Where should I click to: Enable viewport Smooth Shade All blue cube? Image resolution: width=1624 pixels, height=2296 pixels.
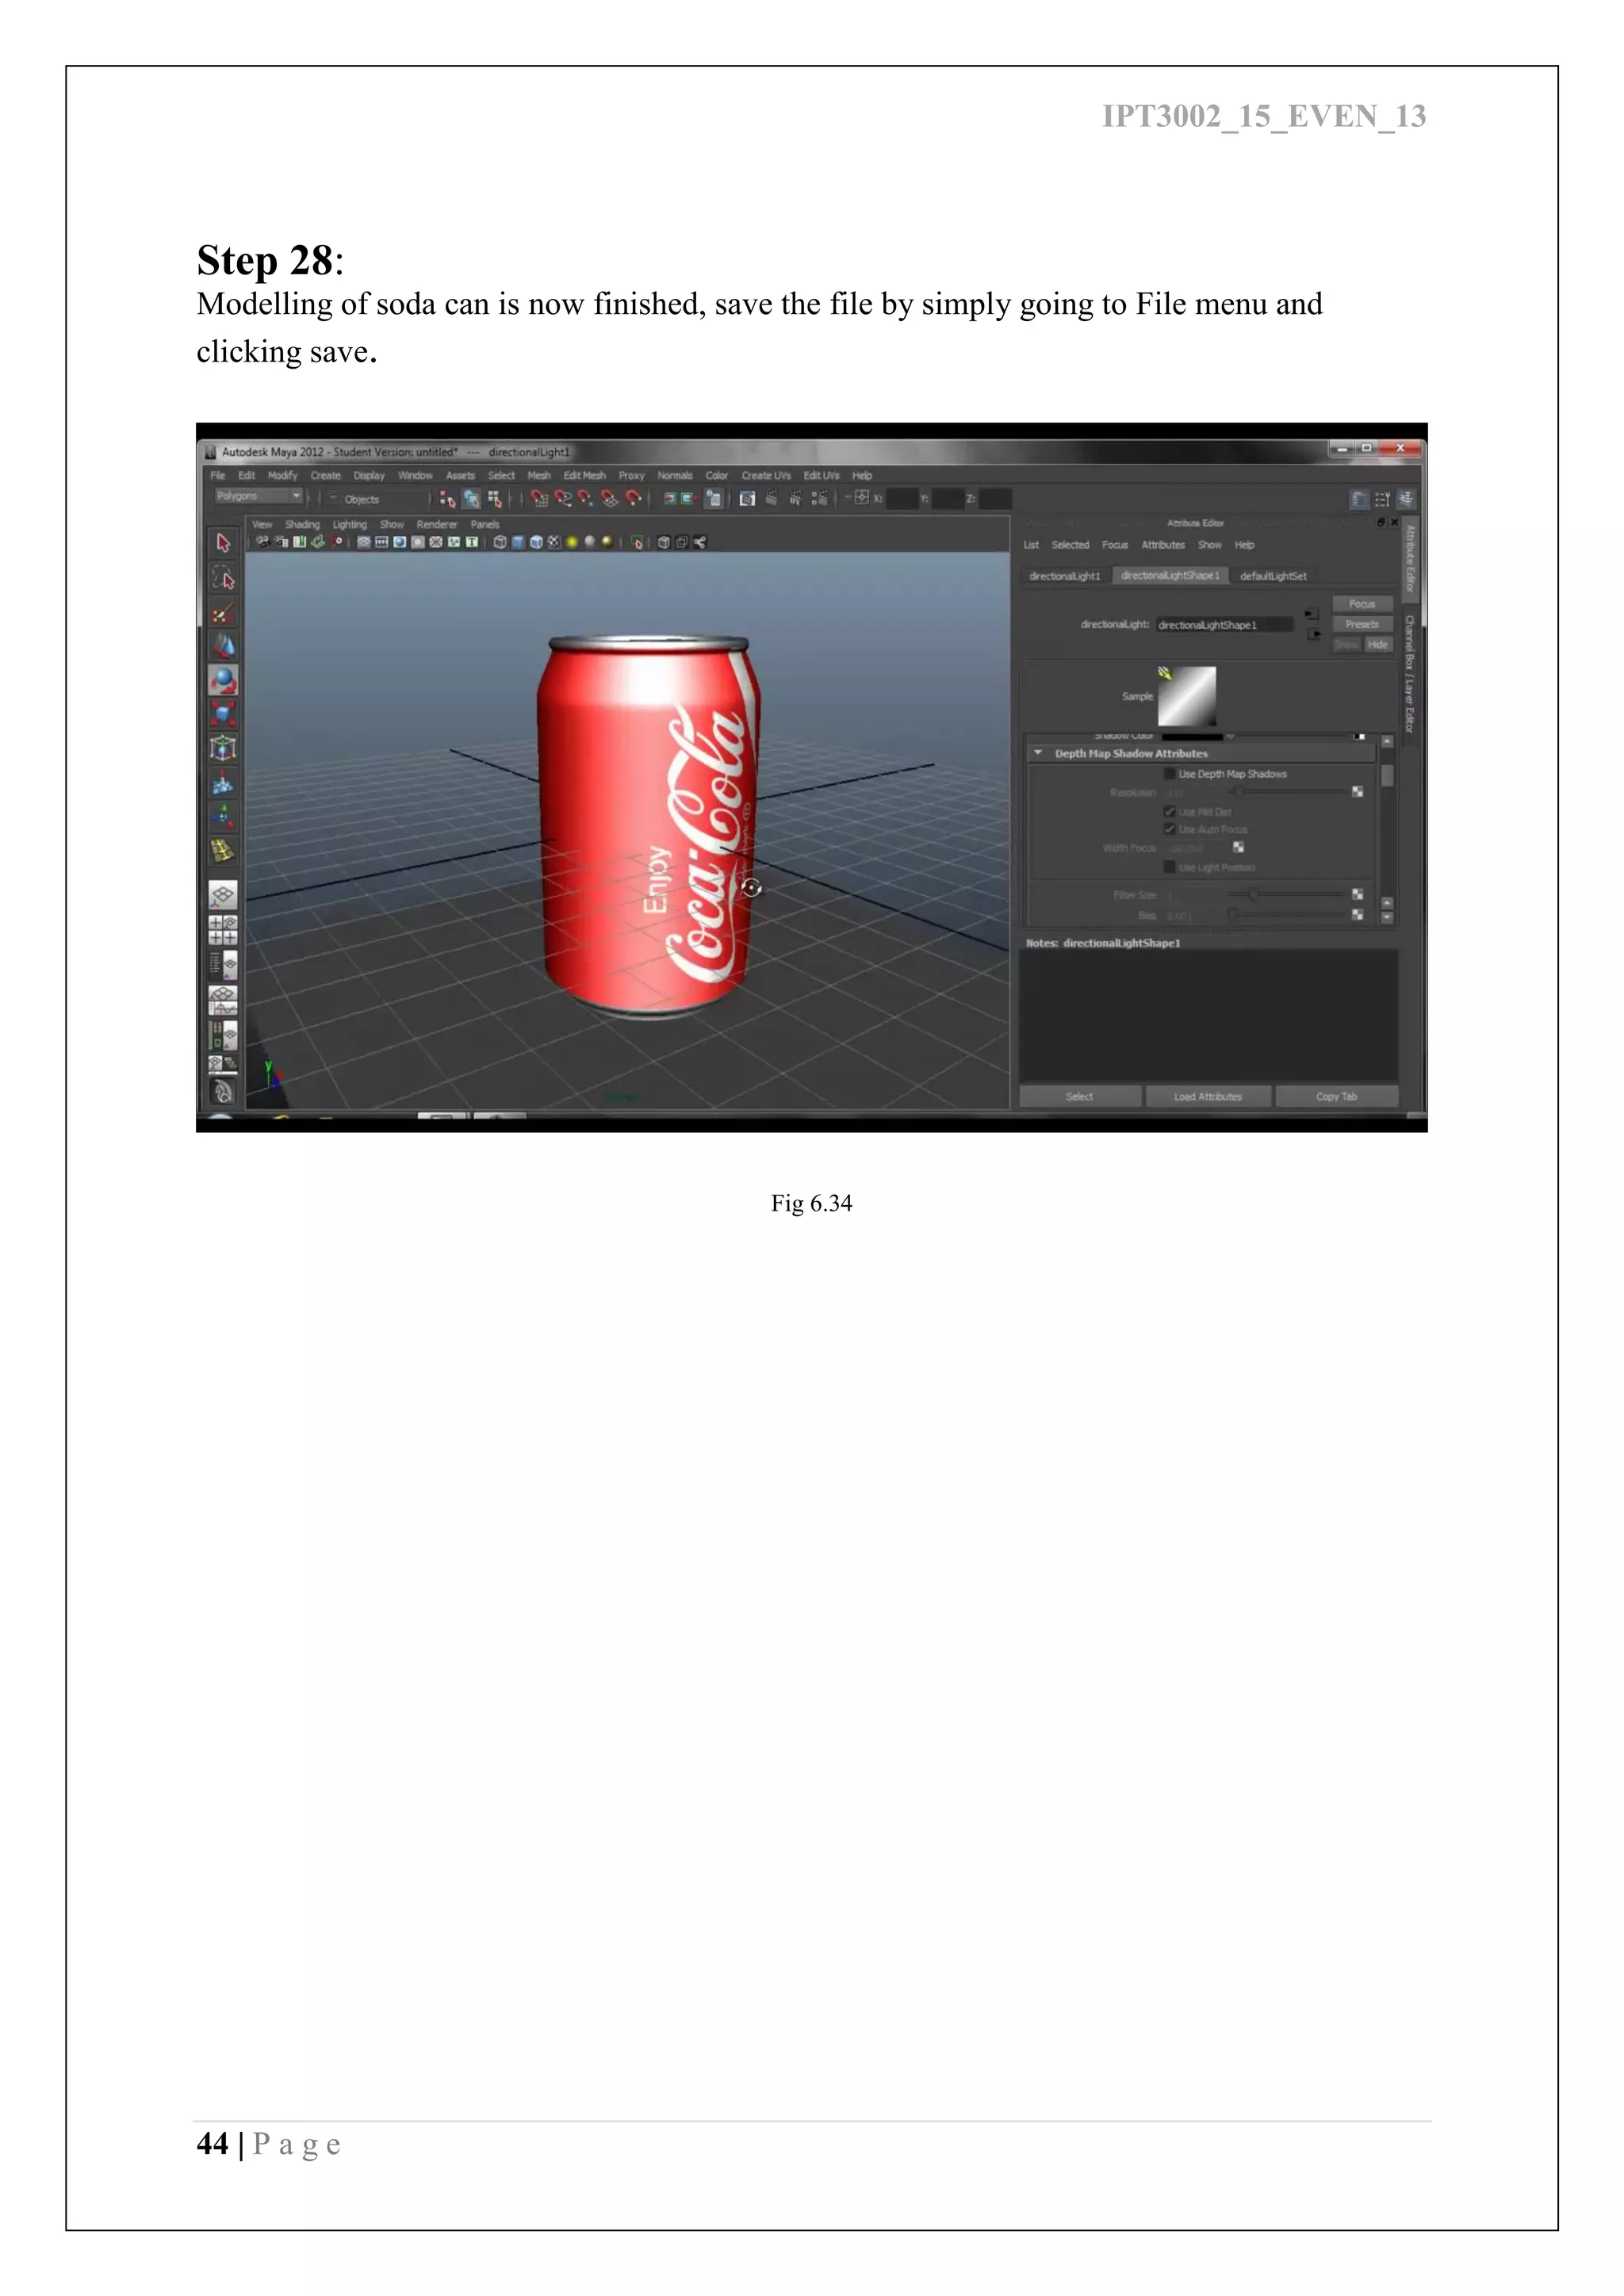tap(518, 542)
